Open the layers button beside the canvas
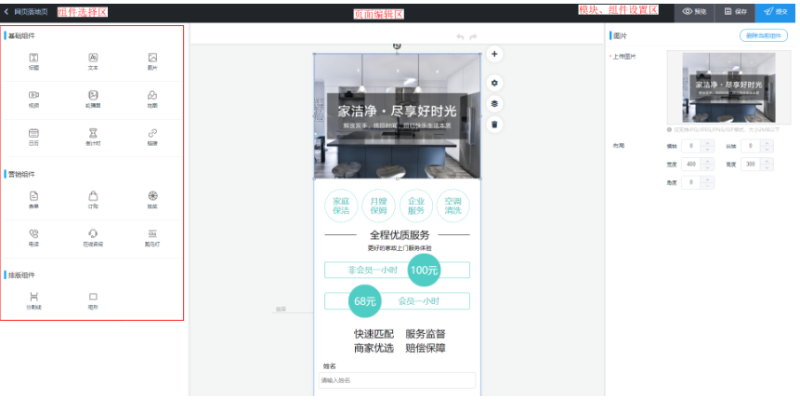 (494, 104)
